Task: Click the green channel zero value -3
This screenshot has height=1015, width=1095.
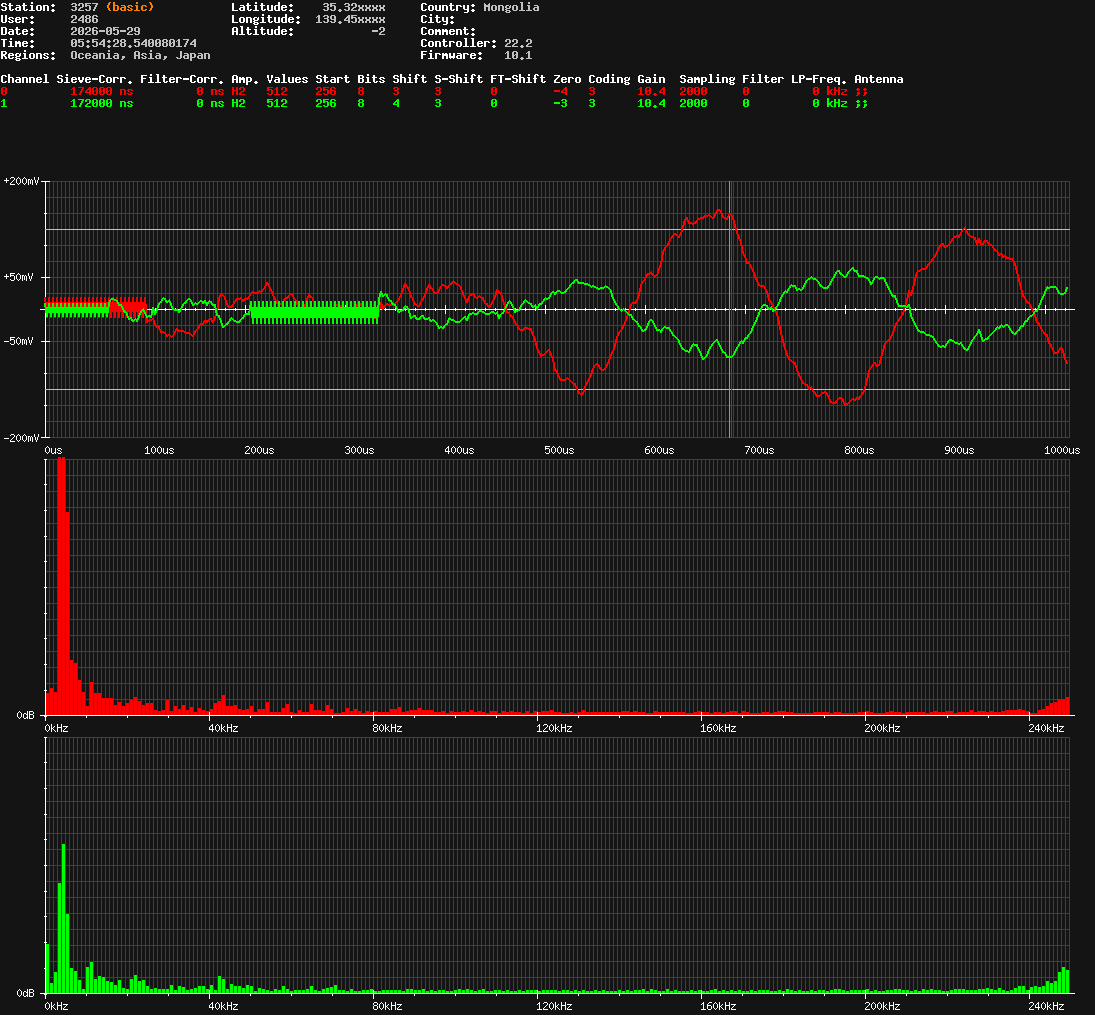Action: (x=560, y=103)
